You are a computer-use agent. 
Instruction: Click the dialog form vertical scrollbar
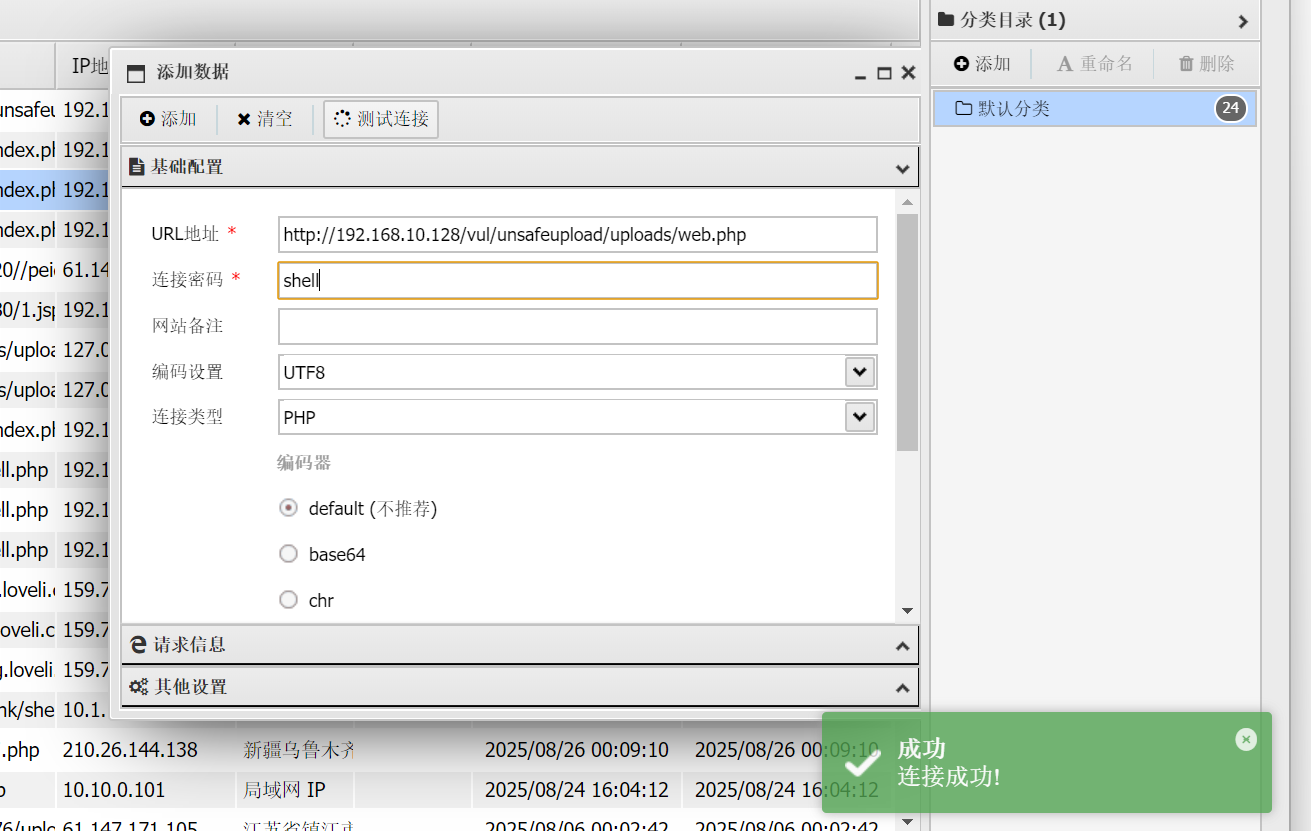[907, 330]
